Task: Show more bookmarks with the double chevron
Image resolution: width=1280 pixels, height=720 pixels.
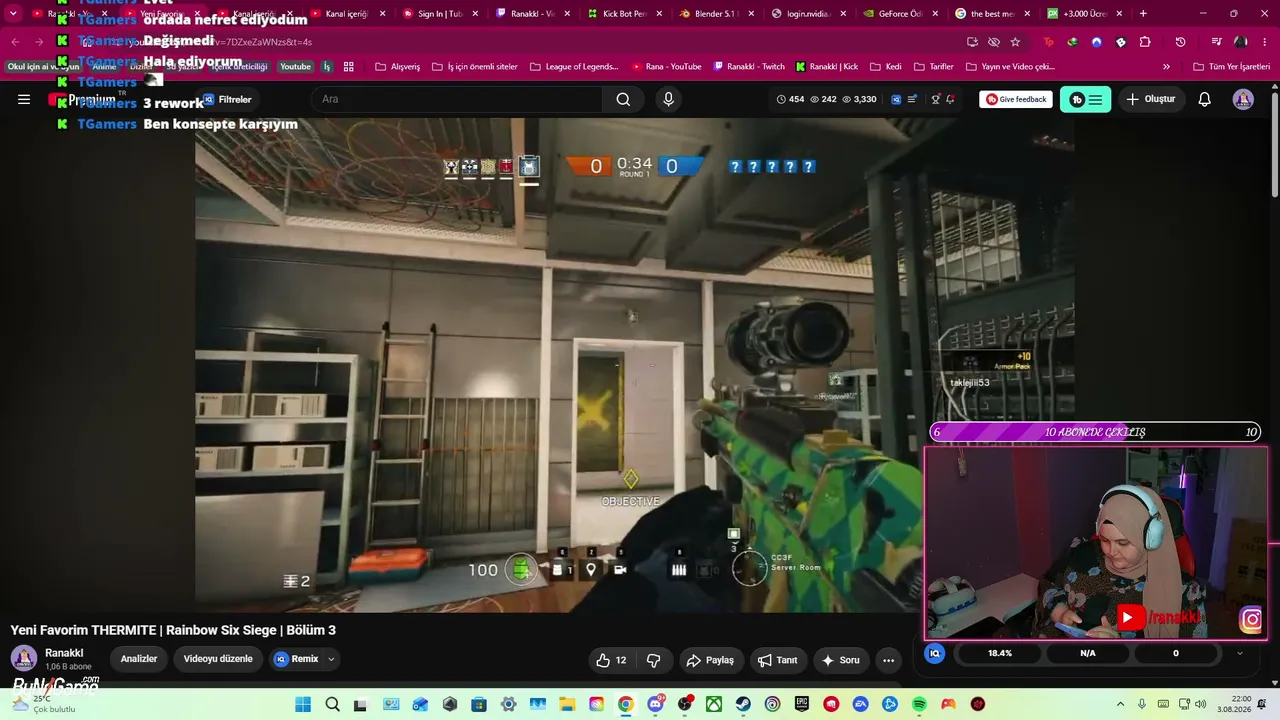Action: (1166, 67)
